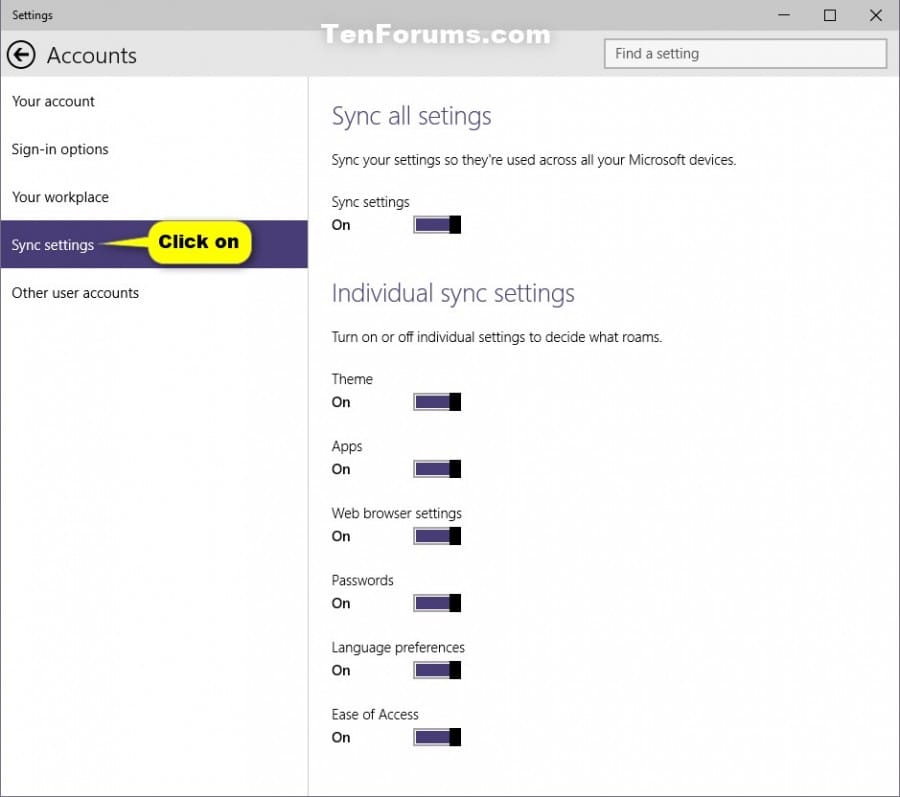Switch off Web browser settings sync

pos(437,536)
